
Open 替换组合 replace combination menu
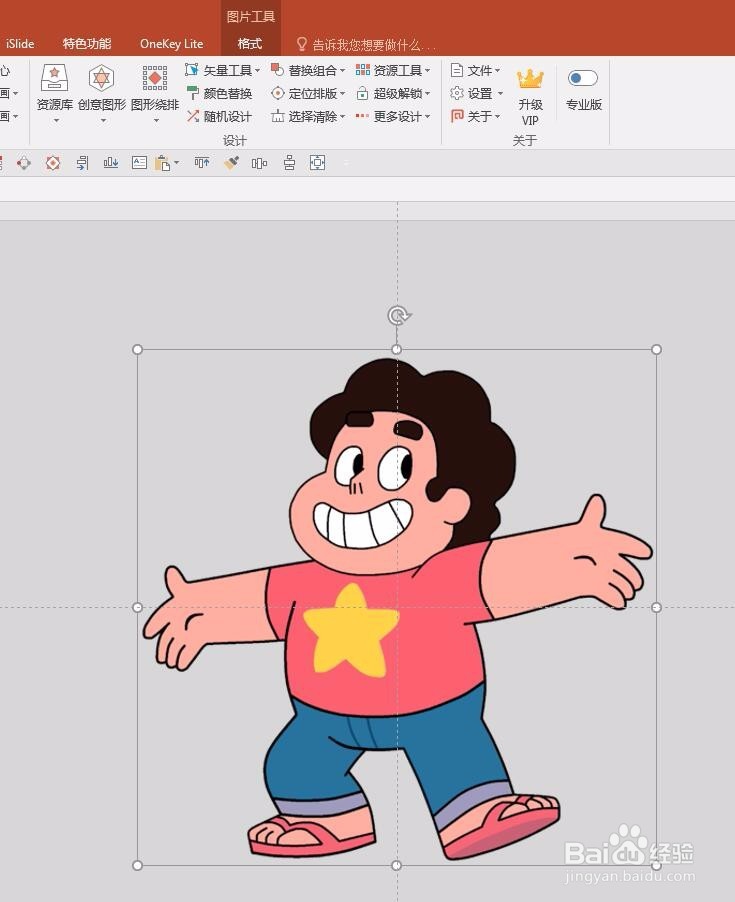(308, 70)
